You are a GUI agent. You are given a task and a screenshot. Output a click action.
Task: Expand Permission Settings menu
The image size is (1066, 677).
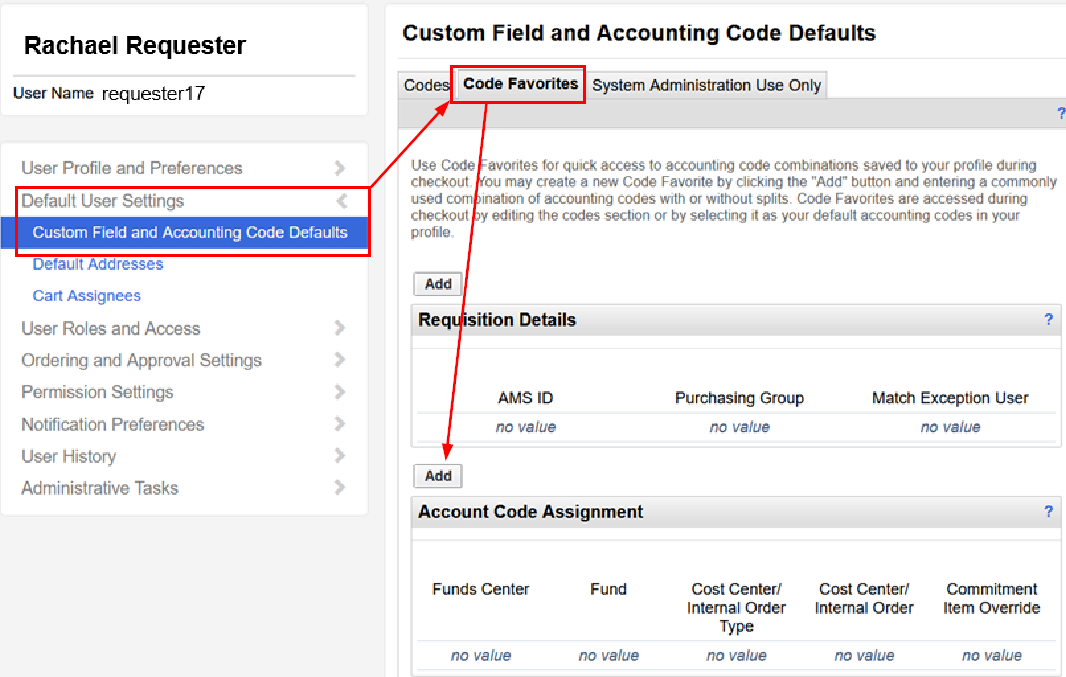click(x=340, y=392)
